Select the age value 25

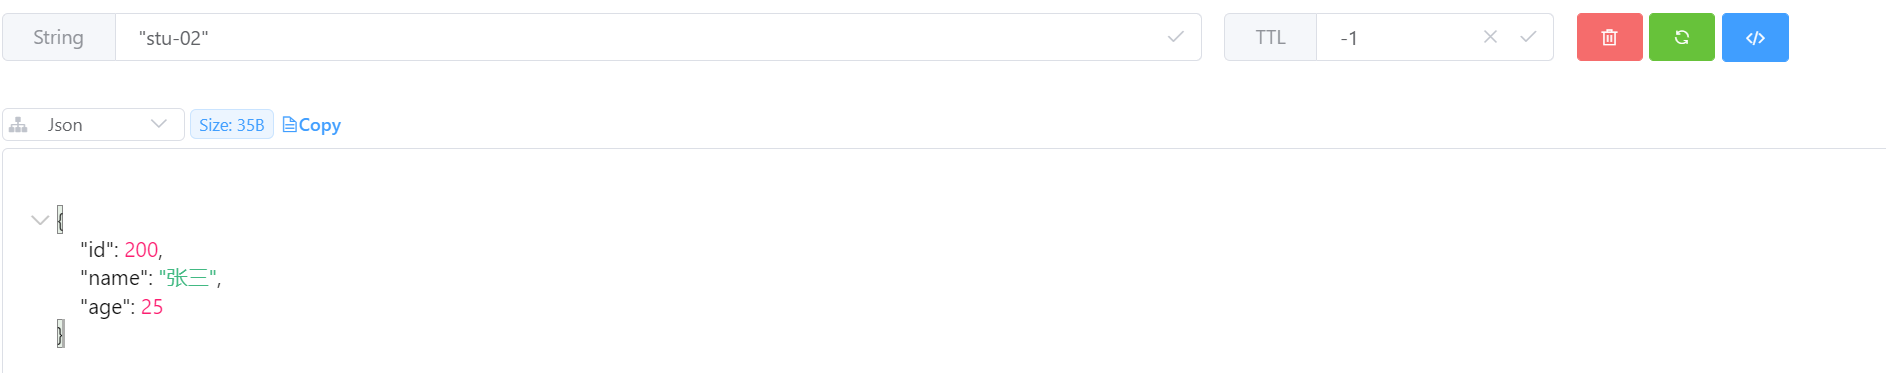(152, 307)
